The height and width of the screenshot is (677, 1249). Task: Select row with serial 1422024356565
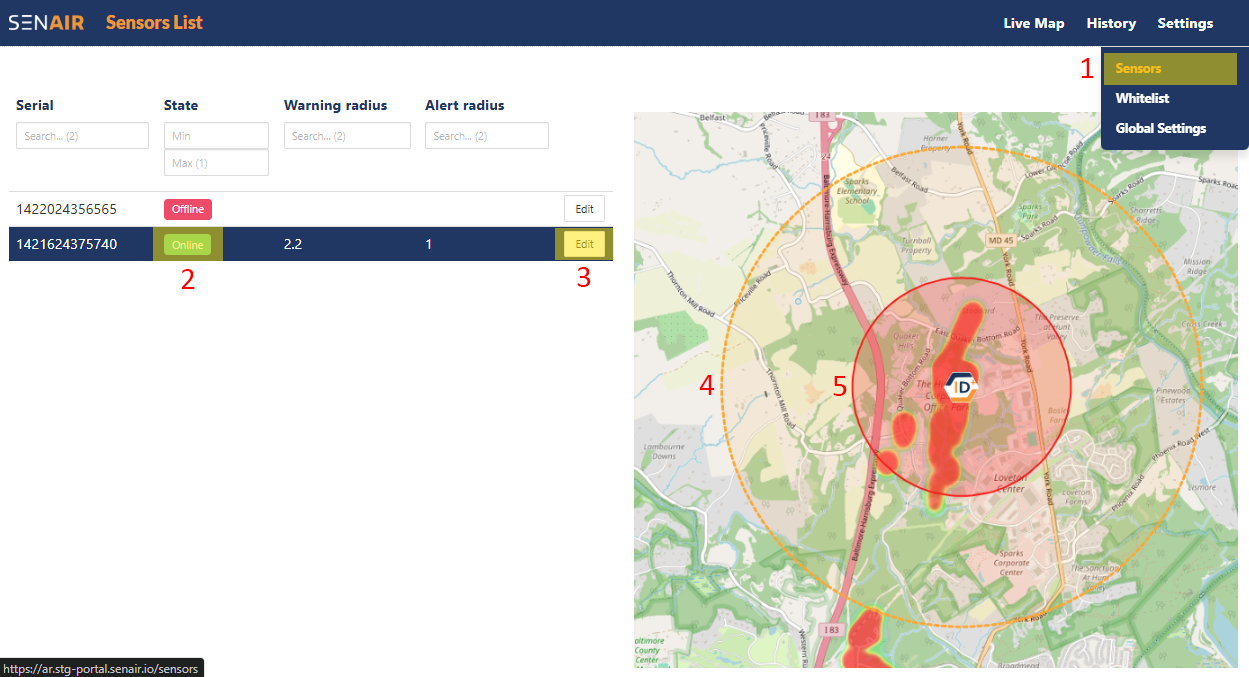pyautogui.click(x=311, y=209)
